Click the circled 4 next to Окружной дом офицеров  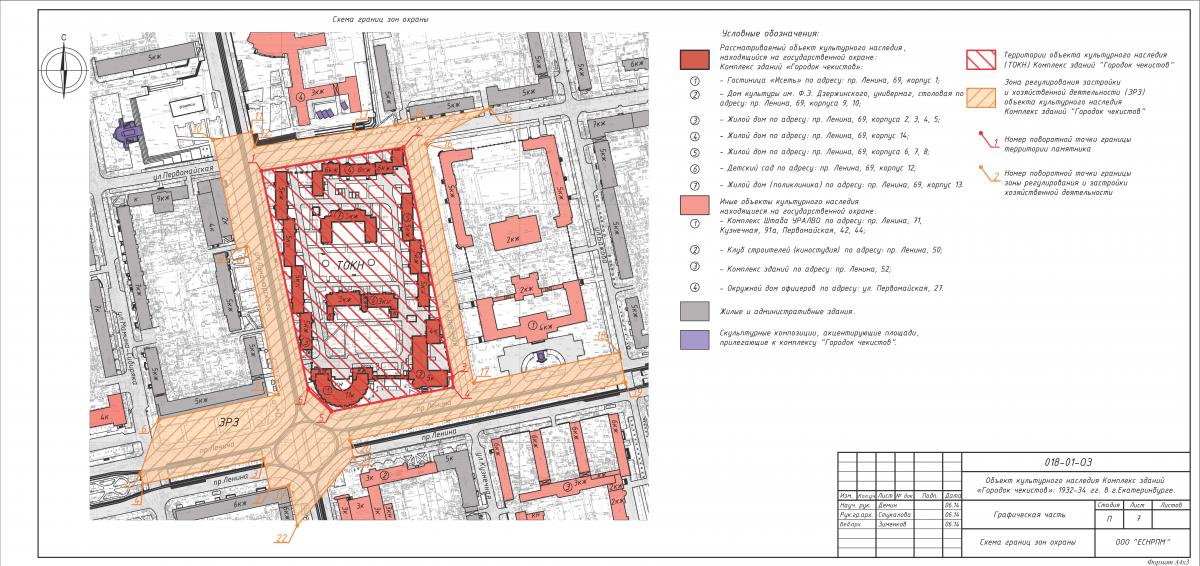[x=694, y=288]
